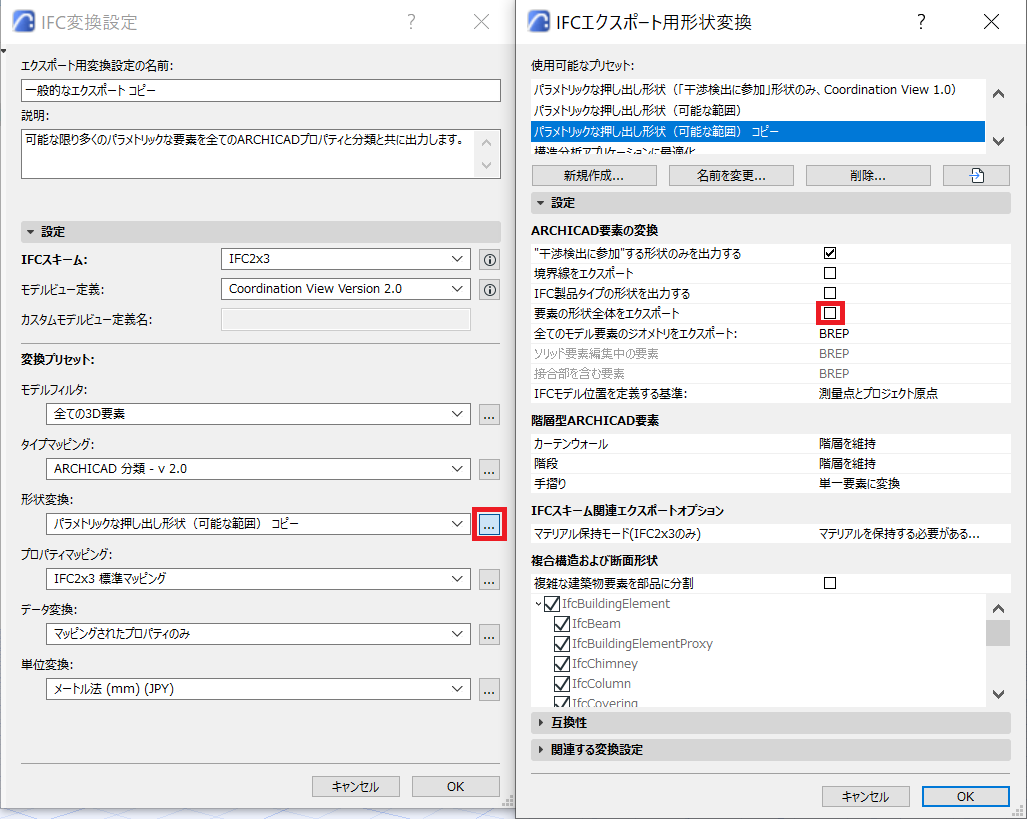Screen dimensions: 1027x819
Task: Uncheck IfcChimney checkbox
Action: pos(562,664)
